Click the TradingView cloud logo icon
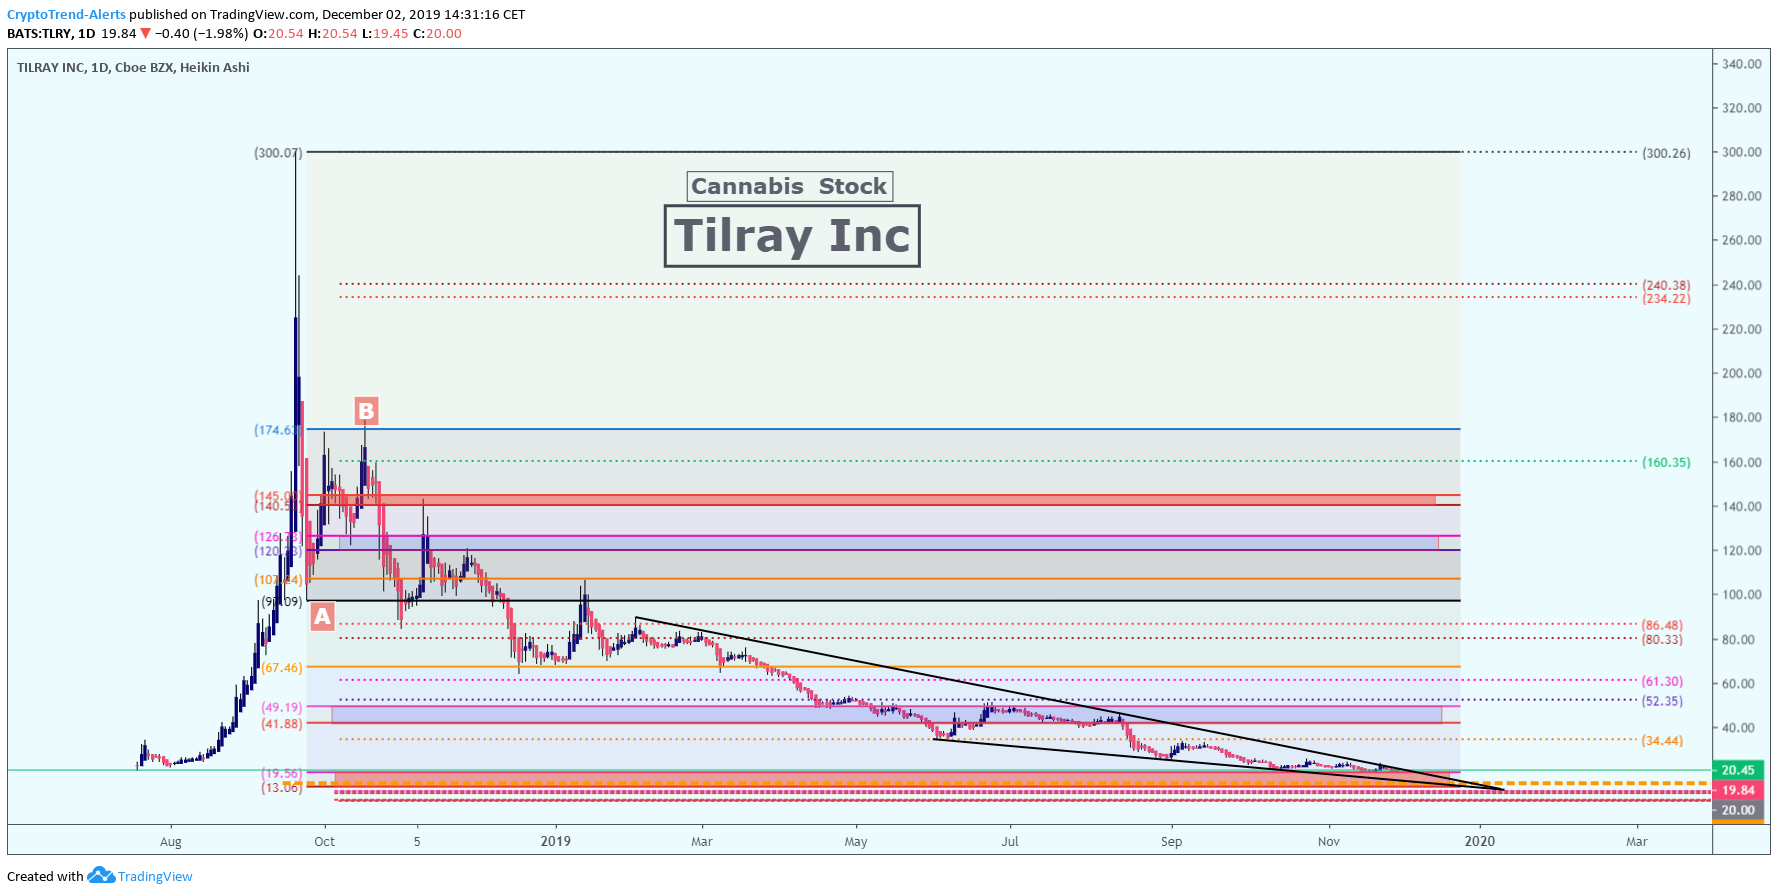The image size is (1778, 895). tap(101, 875)
